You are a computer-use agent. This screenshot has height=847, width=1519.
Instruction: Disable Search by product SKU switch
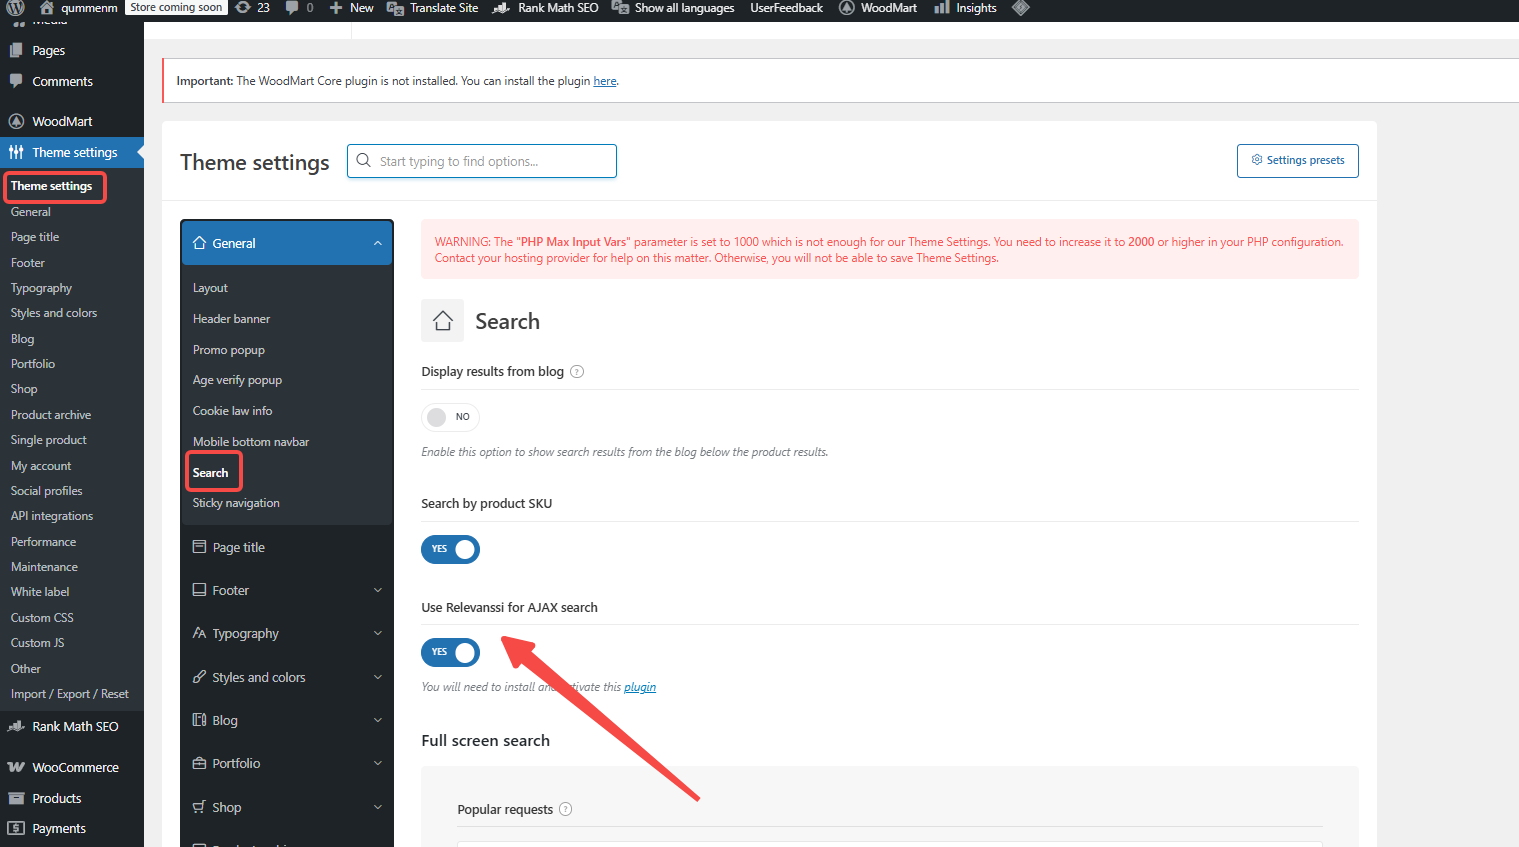(x=450, y=549)
